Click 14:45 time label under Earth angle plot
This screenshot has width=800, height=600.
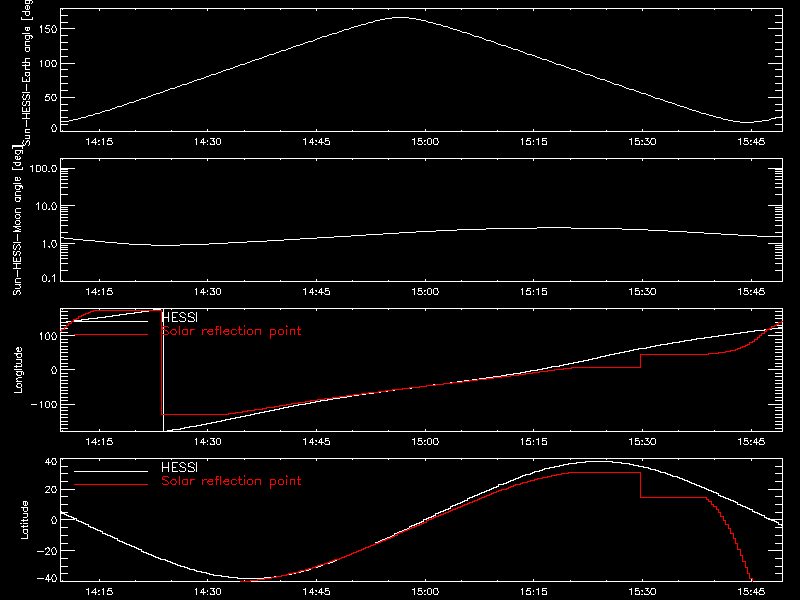click(x=316, y=142)
